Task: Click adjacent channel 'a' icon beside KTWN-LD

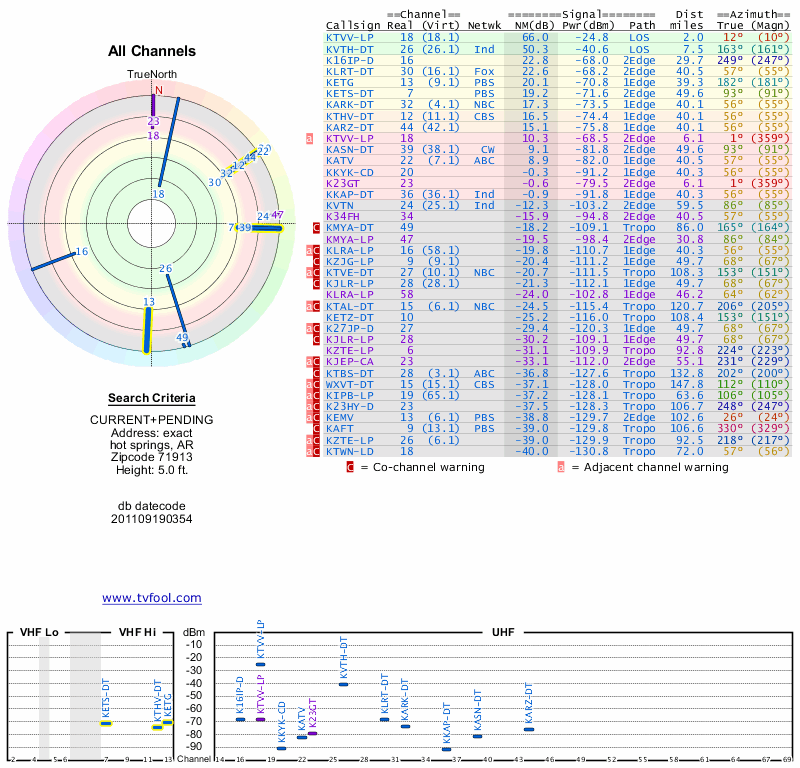Action: [309, 451]
